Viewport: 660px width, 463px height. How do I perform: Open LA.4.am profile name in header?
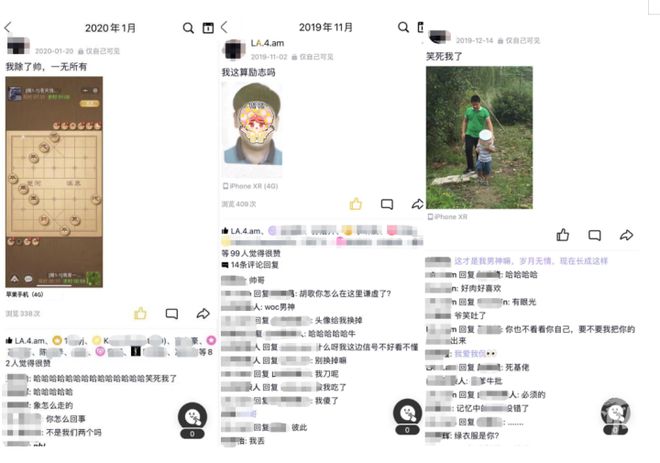click(x=267, y=43)
